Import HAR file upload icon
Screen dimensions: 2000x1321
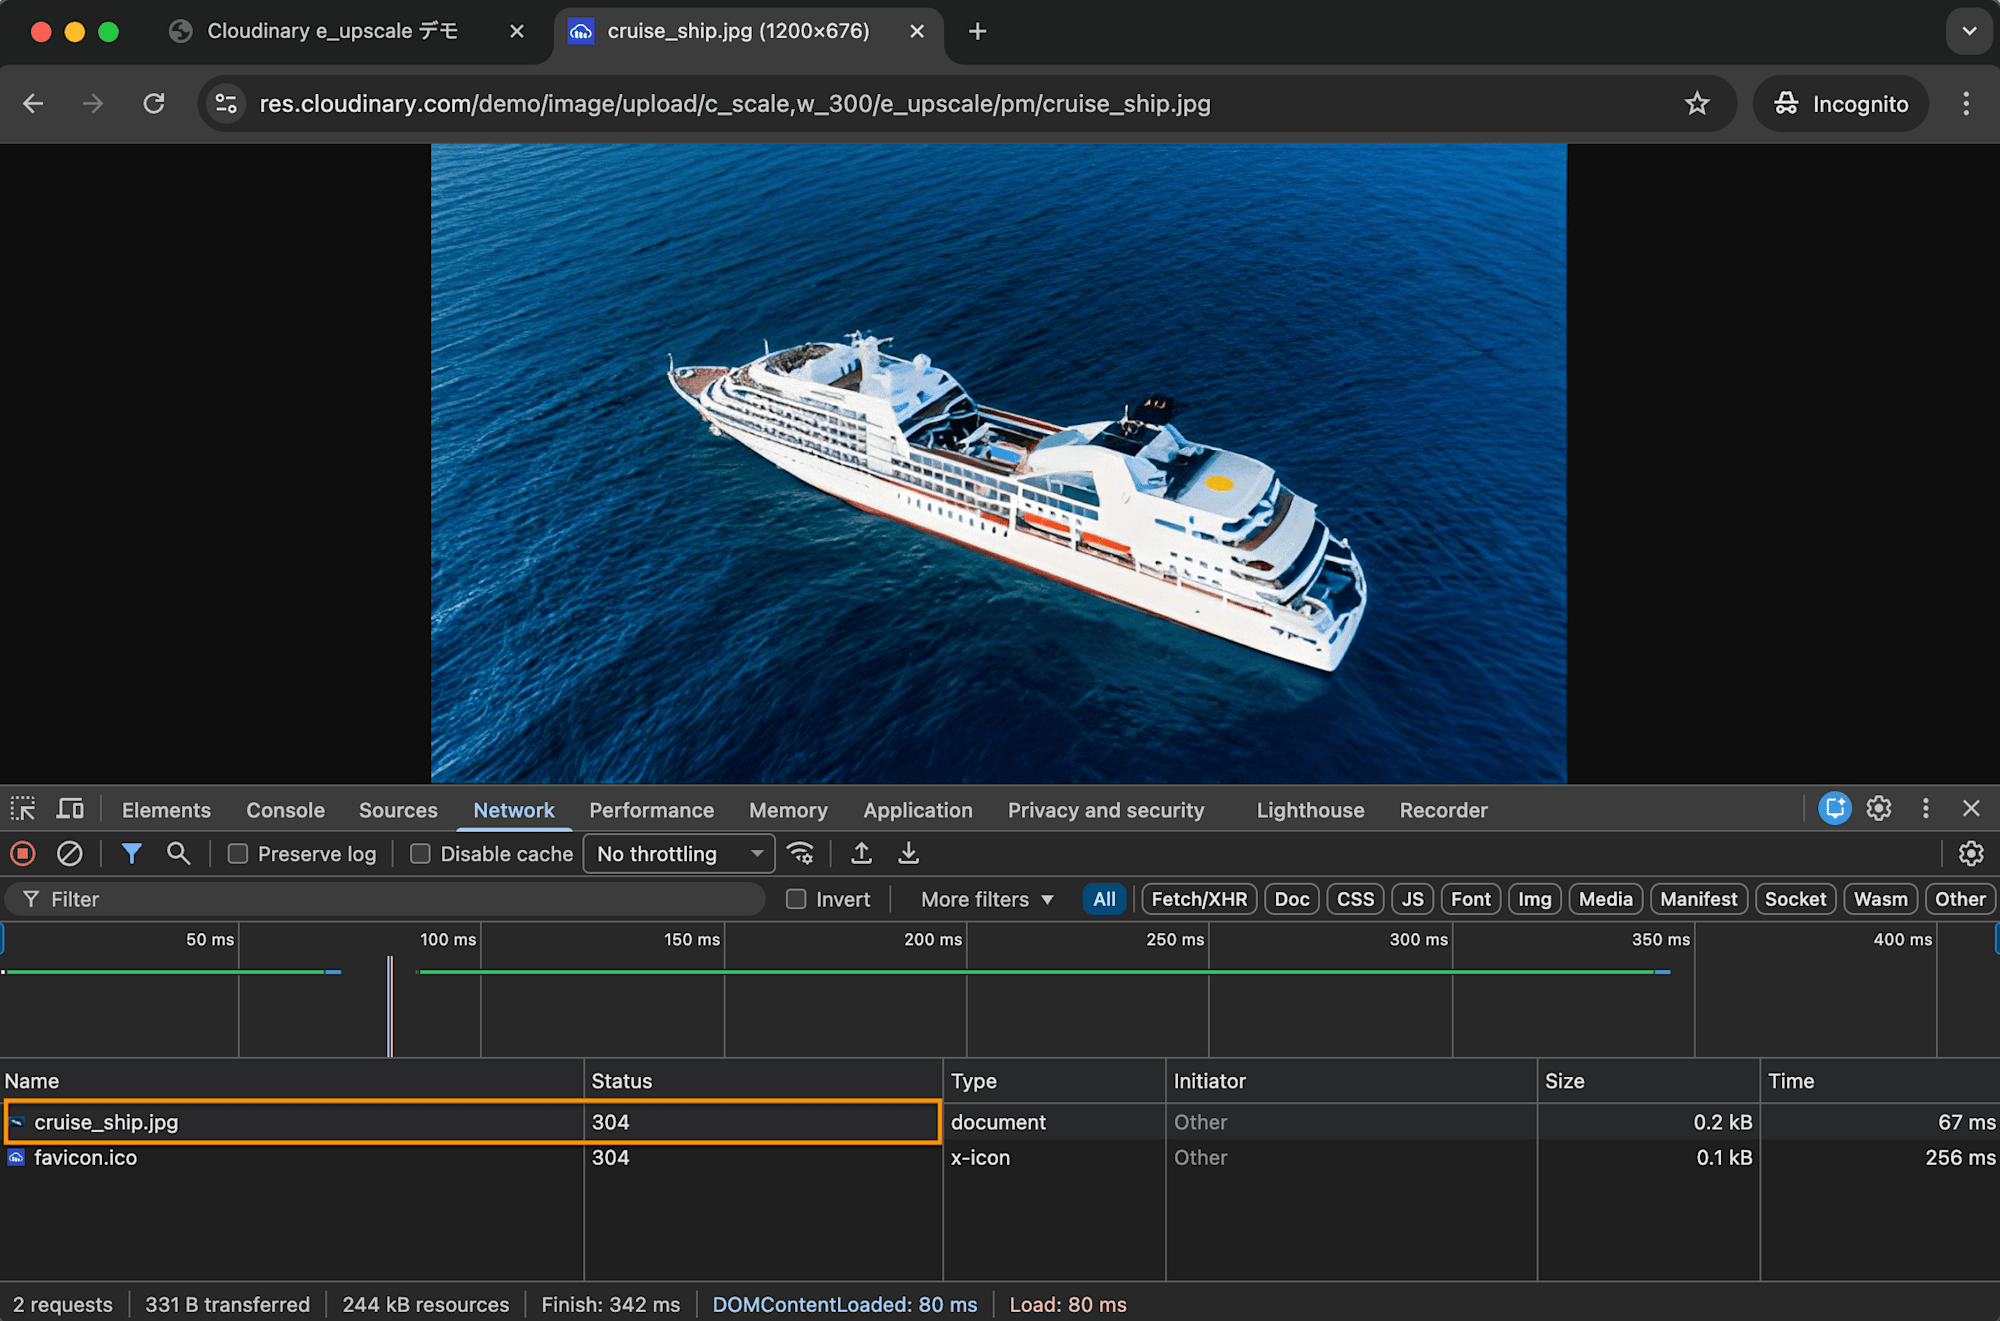[x=861, y=853]
